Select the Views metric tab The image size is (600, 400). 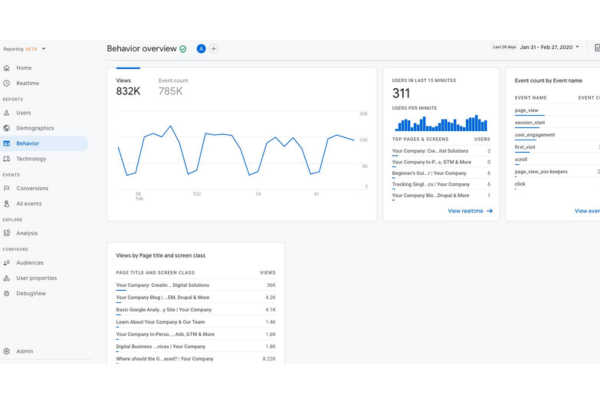click(128, 87)
